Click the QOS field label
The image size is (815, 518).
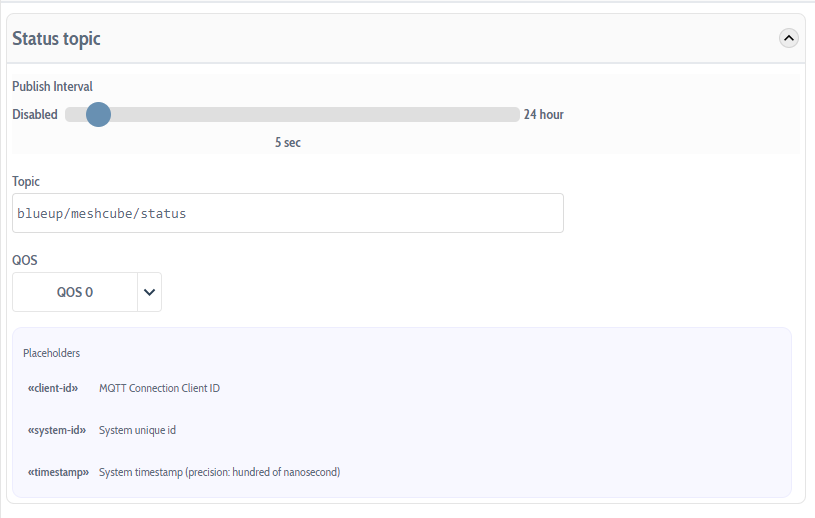[x=25, y=260]
